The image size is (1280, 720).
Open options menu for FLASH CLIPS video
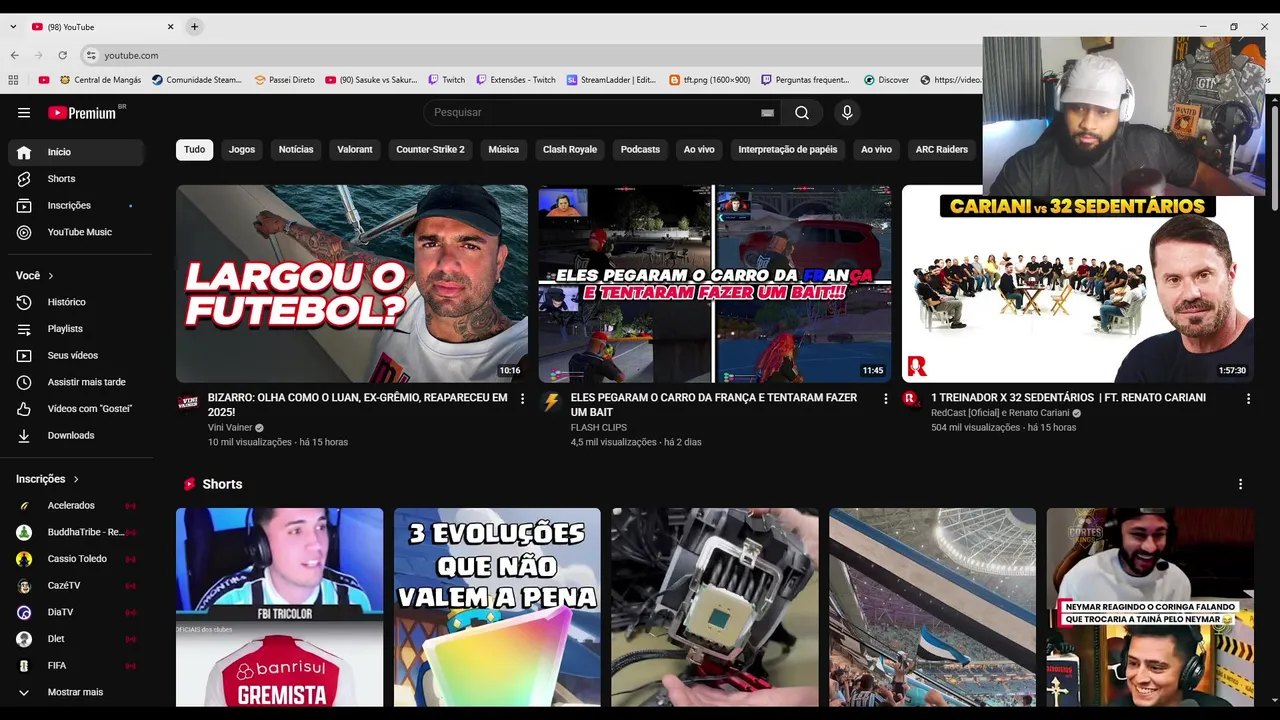point(885,399)
